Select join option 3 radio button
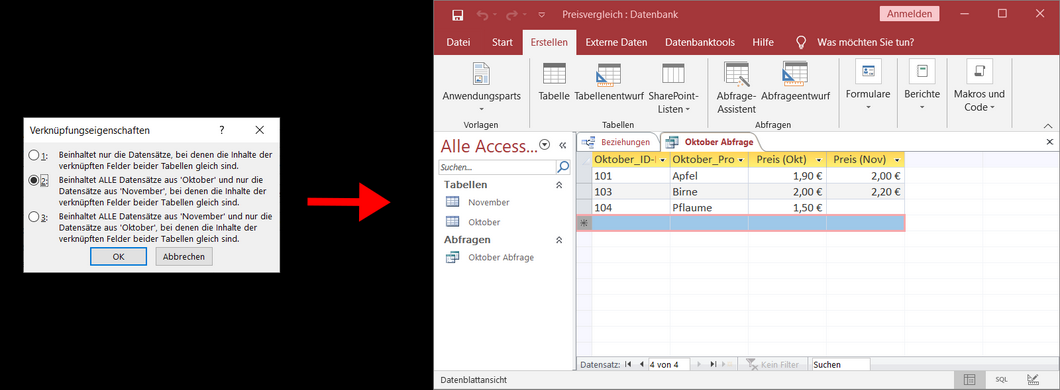 (34, 217)
